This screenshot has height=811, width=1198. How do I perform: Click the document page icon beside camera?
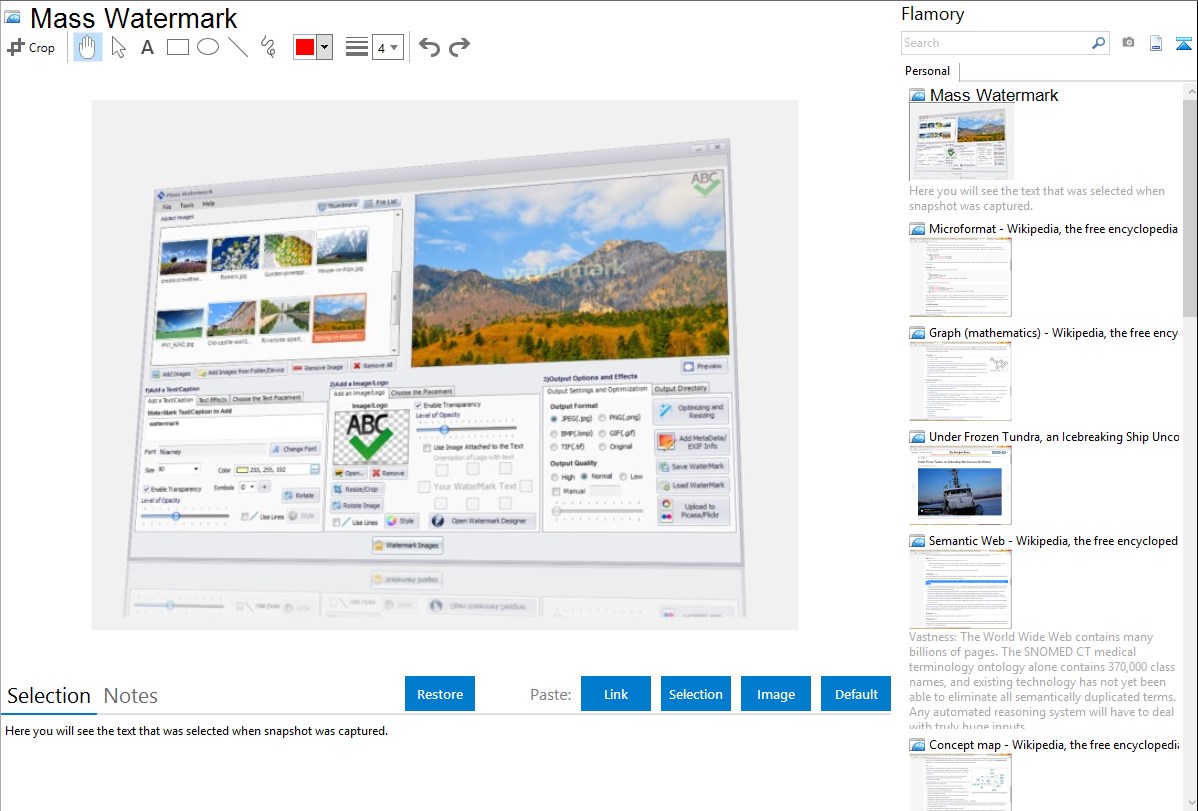[x=1156, y=43]
